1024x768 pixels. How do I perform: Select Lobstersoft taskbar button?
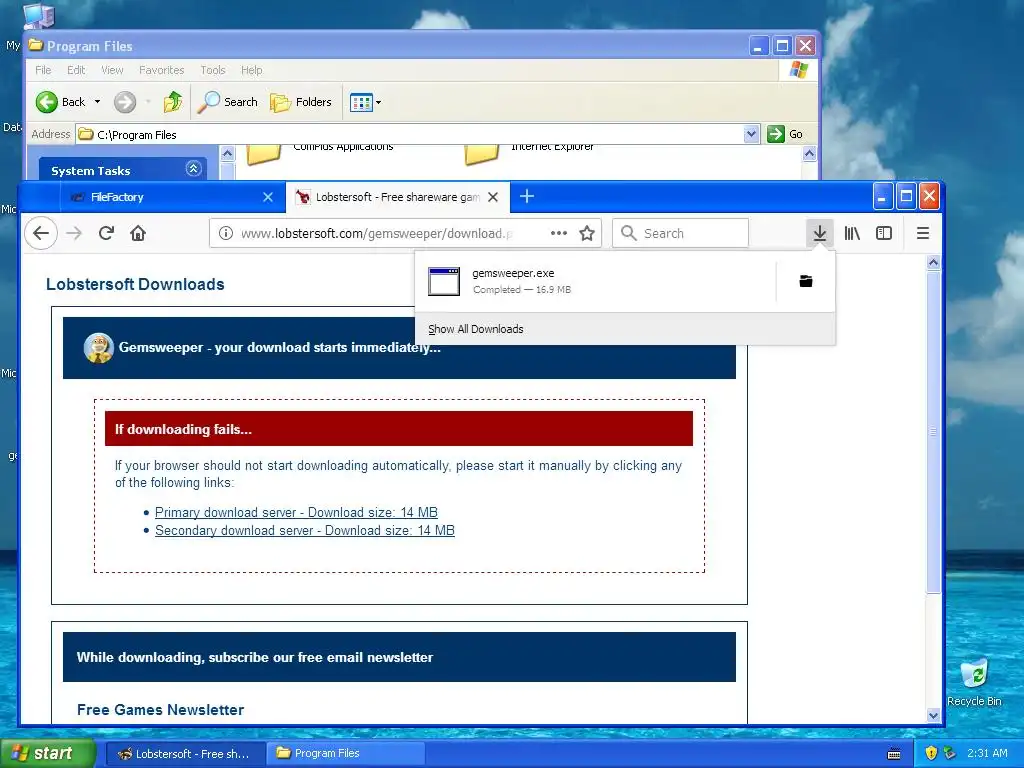185,754
